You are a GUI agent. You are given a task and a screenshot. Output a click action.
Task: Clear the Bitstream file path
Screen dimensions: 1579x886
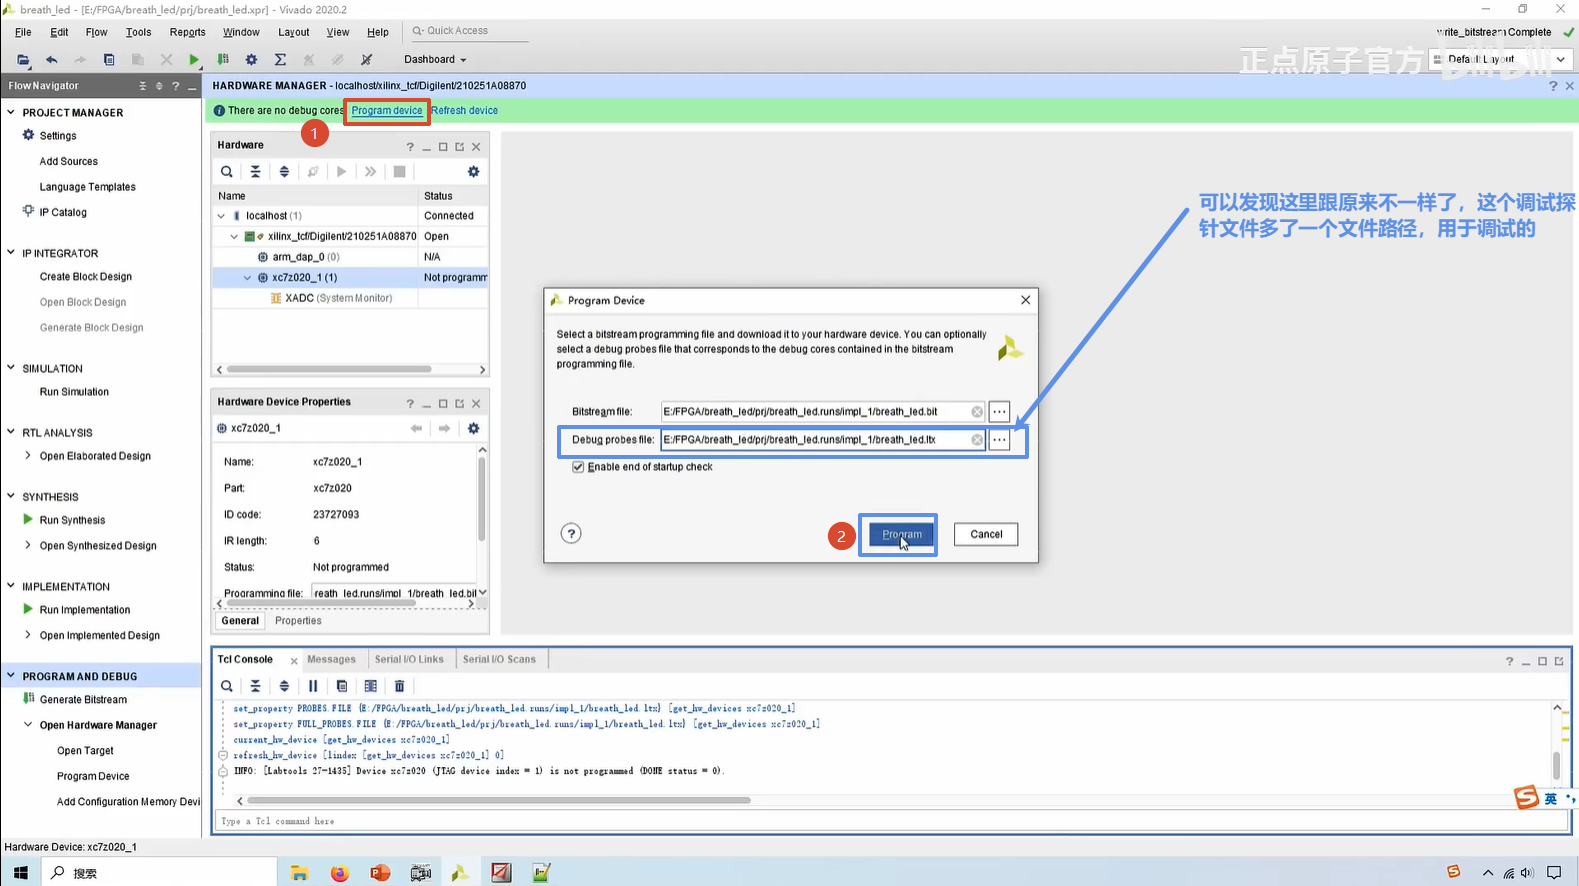(x=977, y=412)
